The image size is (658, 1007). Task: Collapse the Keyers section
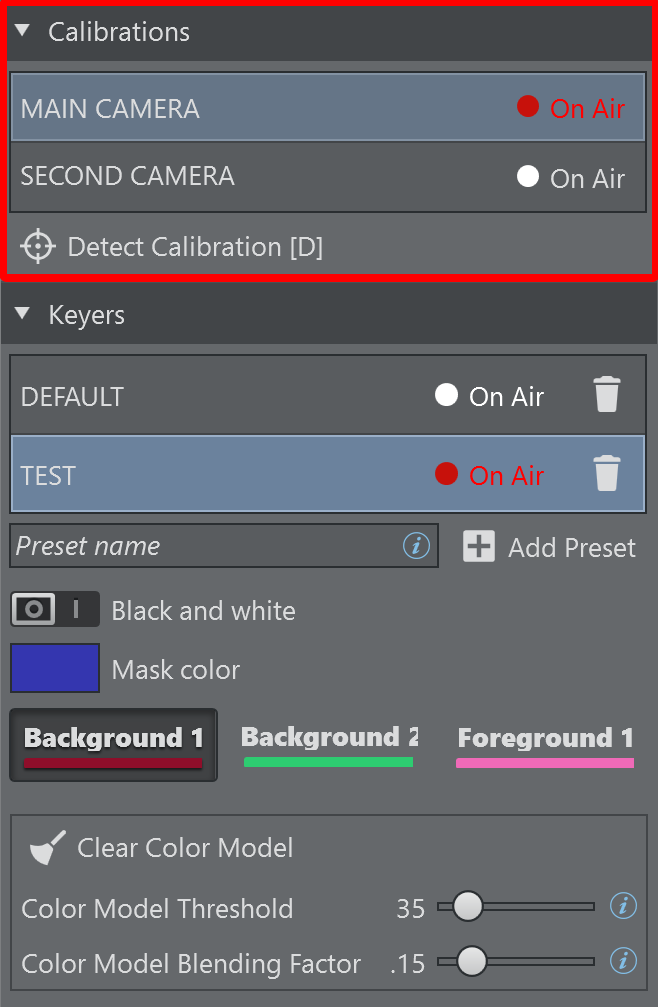point(23,315)
